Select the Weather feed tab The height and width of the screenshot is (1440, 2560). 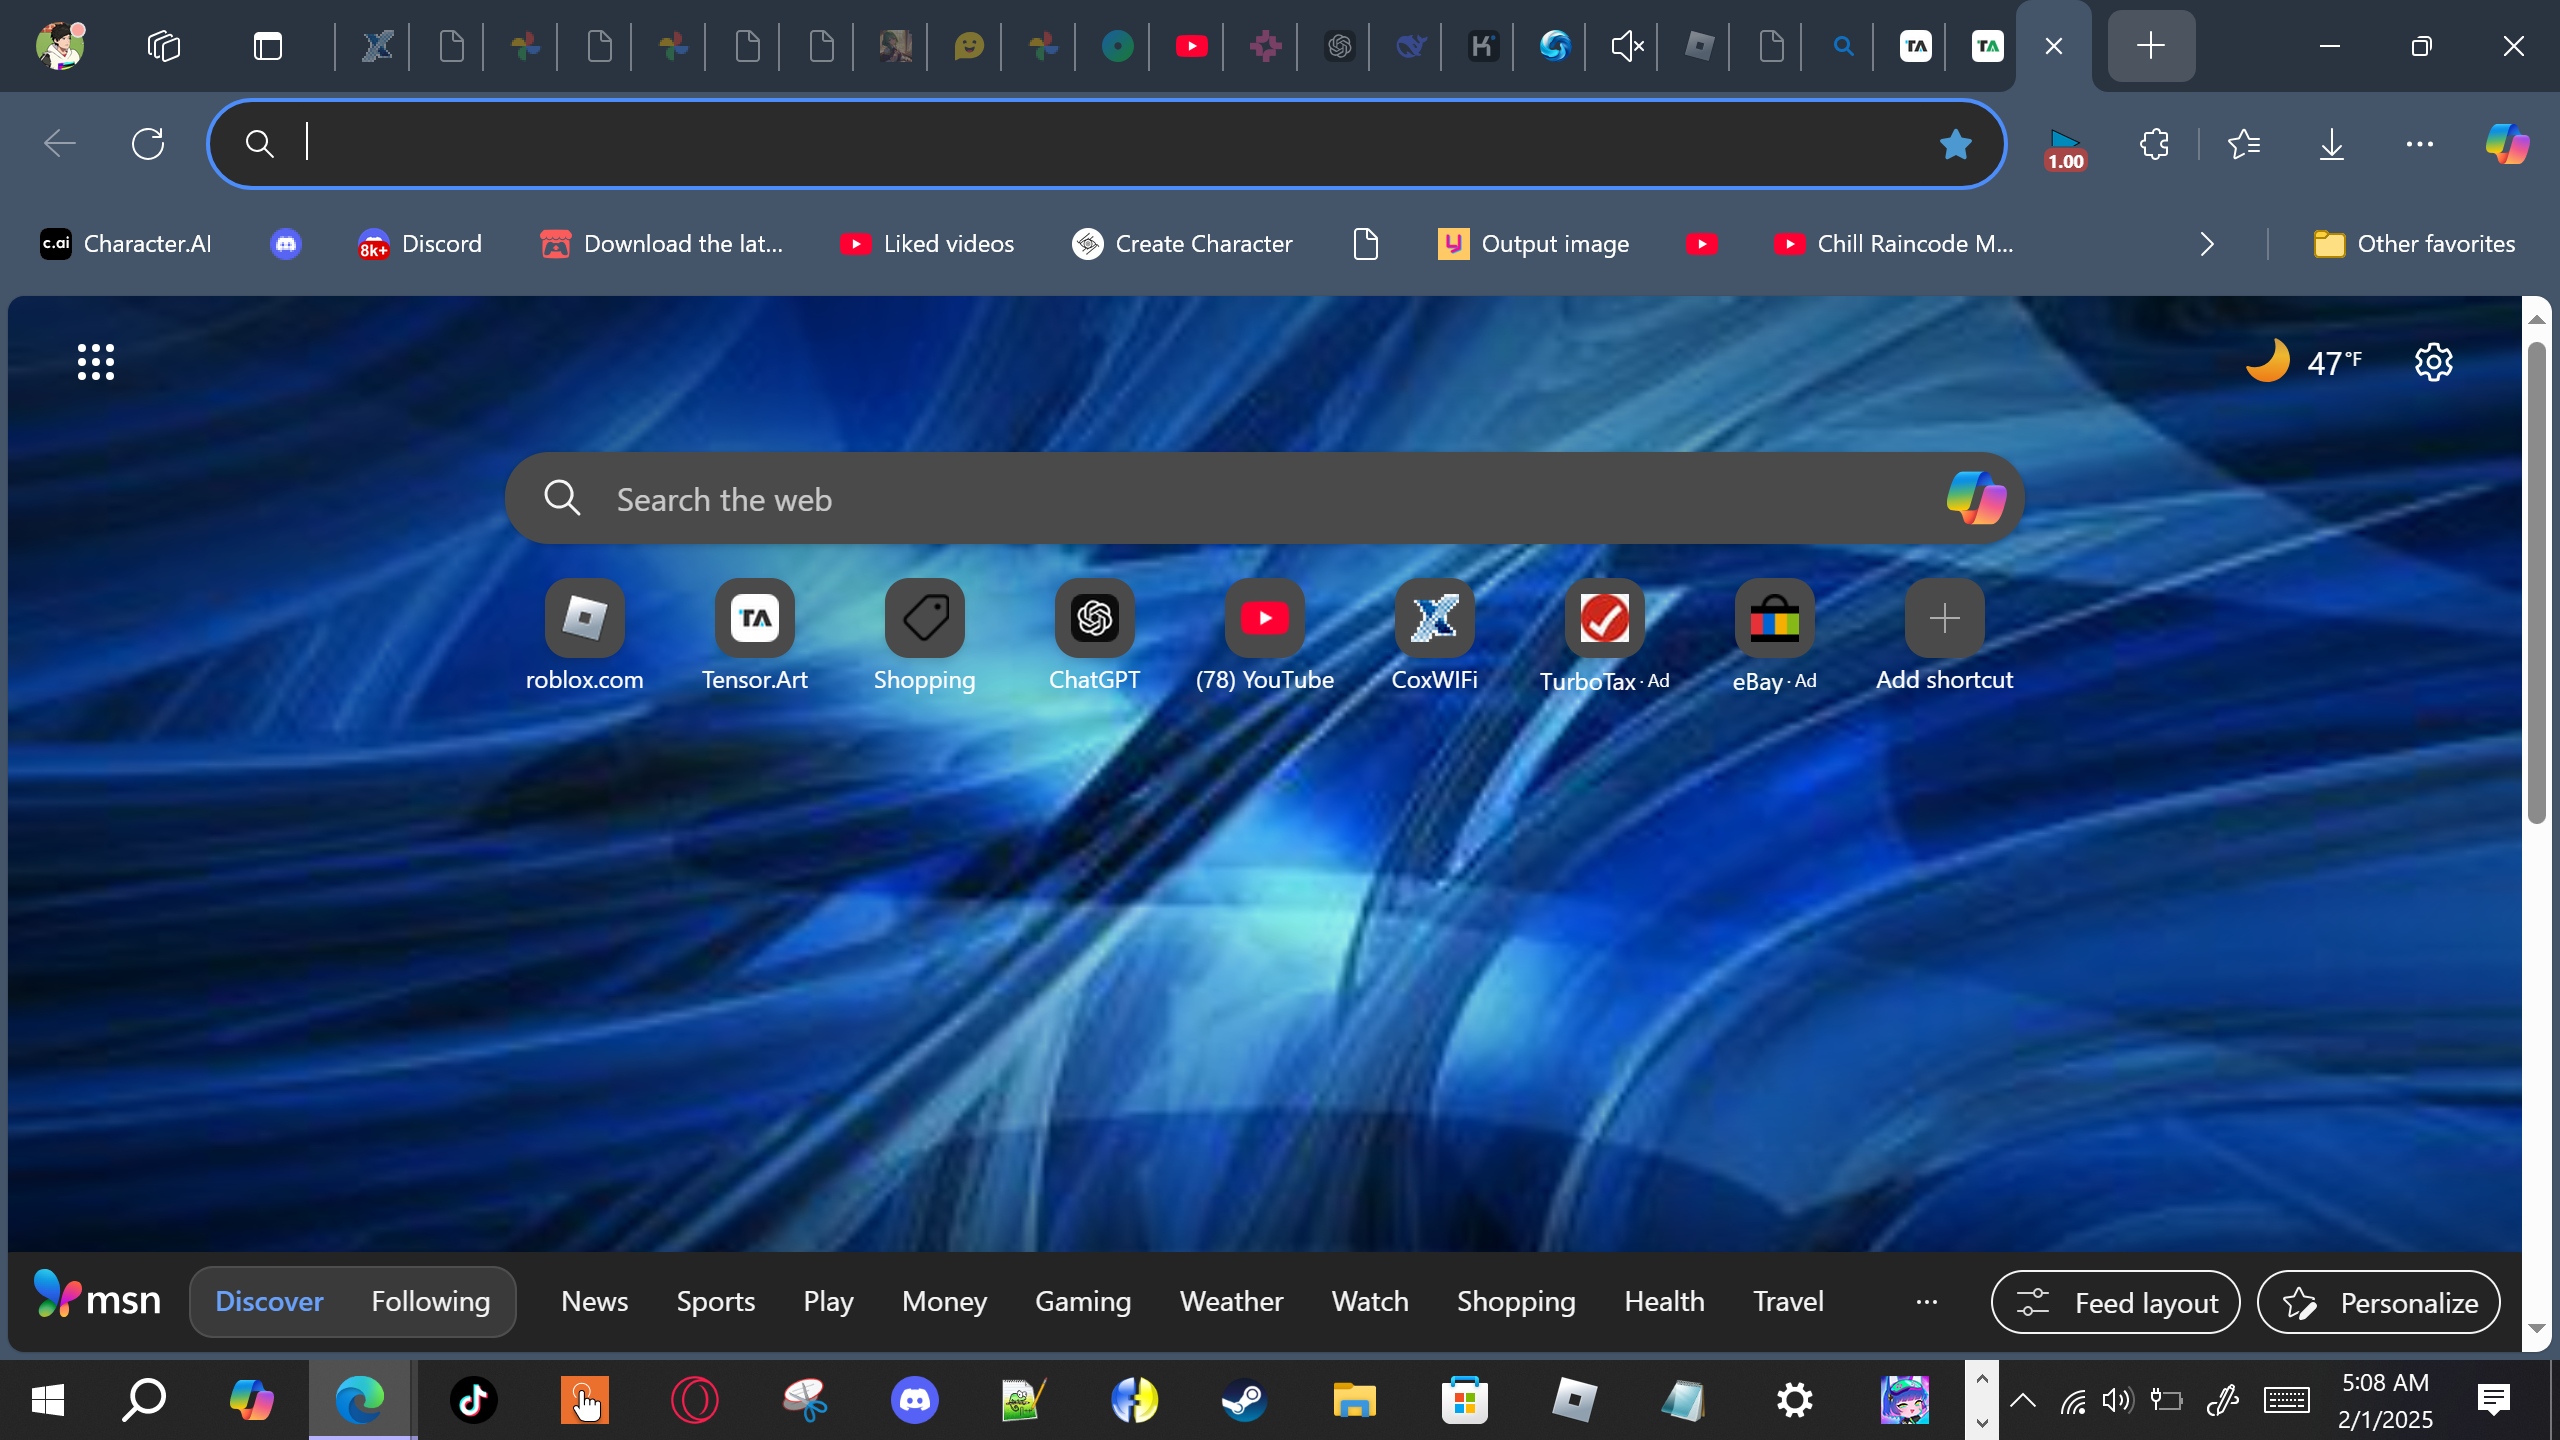(1230, 1301)
